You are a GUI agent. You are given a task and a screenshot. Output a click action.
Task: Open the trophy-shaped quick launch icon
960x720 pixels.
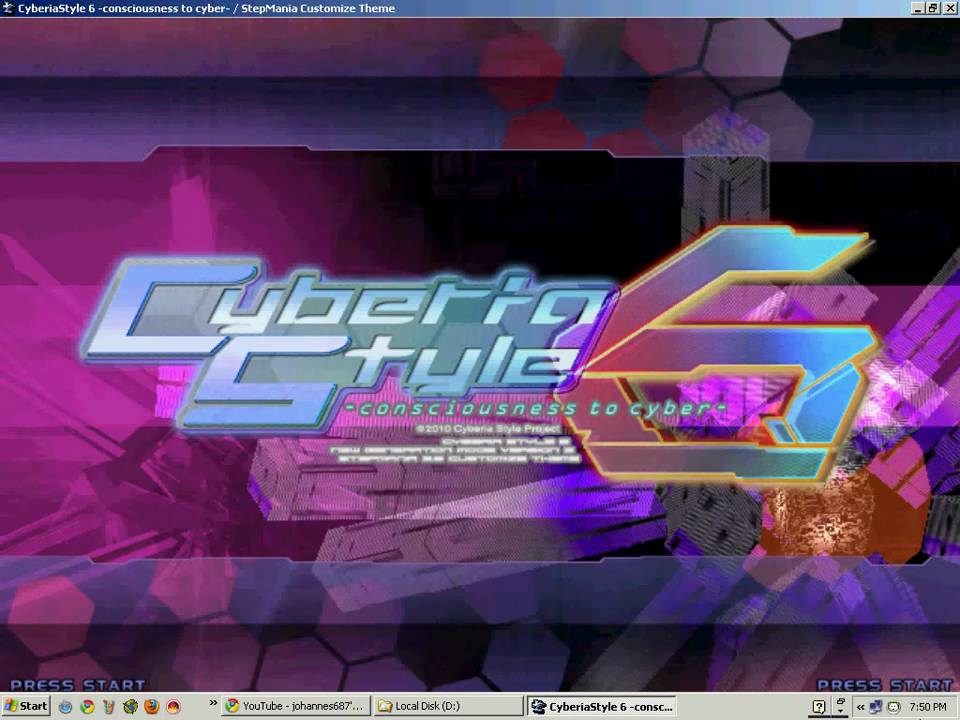[x=109, y=707]
